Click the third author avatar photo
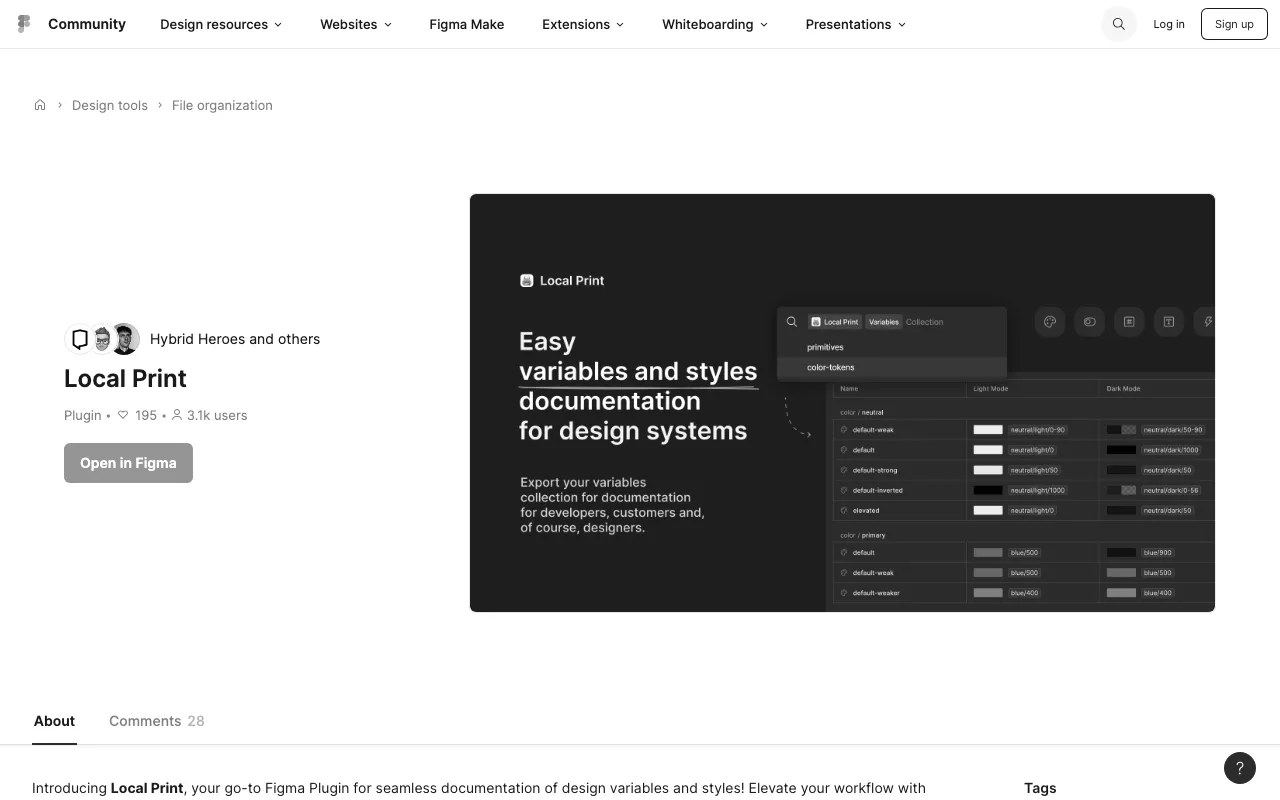The image size is (1280, 800). [x=125, y=339]
